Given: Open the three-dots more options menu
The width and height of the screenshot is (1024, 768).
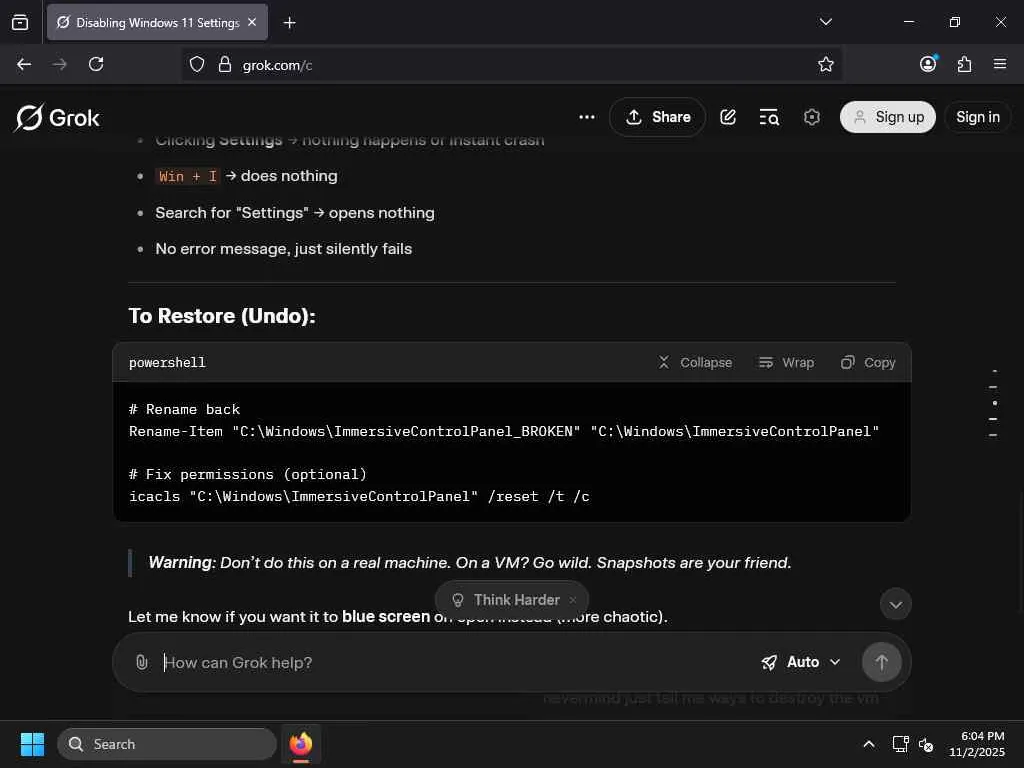Looking at the screenshot, I should tap(587, 117).
